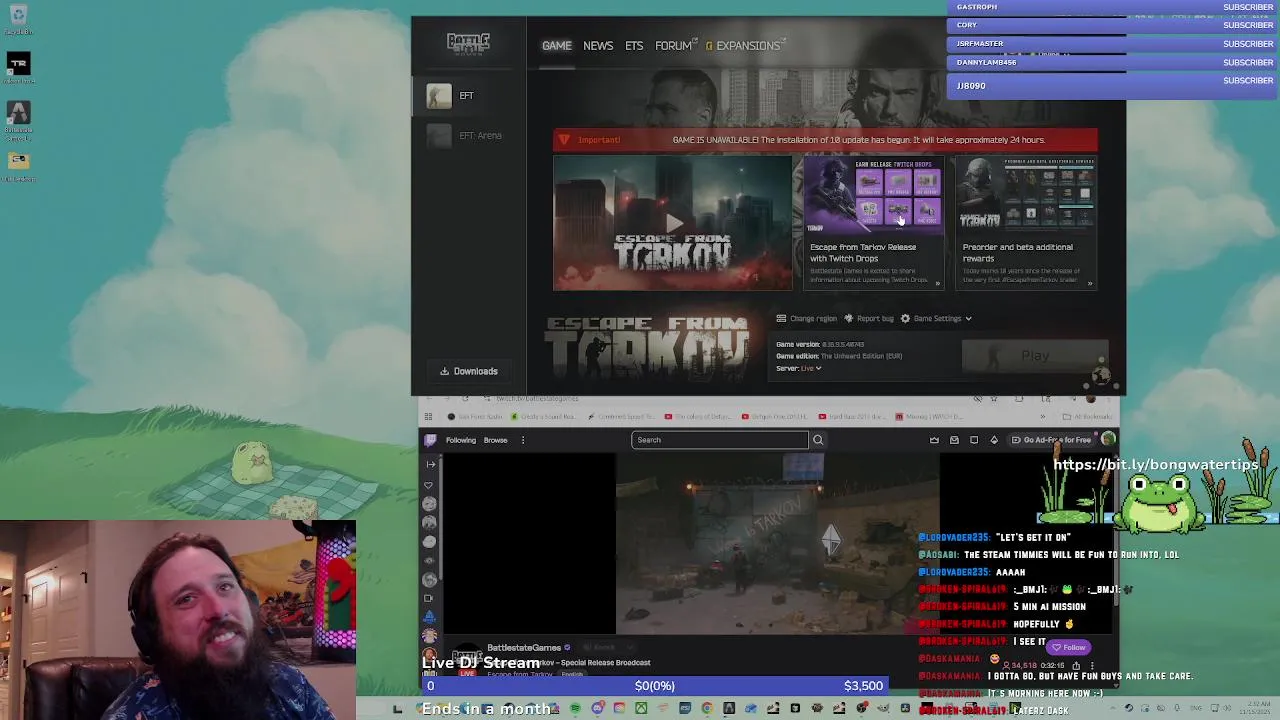Open Preorder and beta additional rewards article
The height and width of the screenshot is (720, 1280).
tap(1028, 222)
